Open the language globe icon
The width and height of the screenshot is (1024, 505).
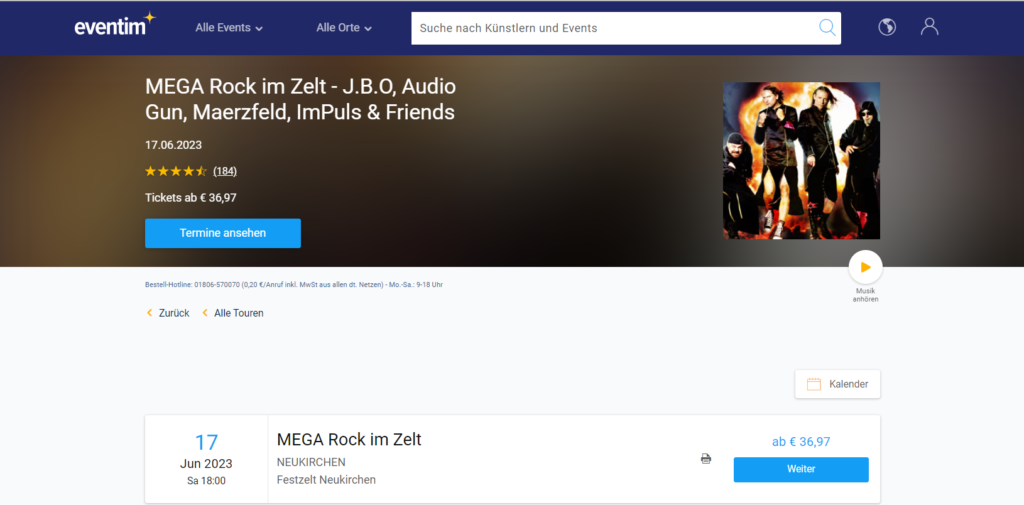pyautogui.click(x=887, y=27)
